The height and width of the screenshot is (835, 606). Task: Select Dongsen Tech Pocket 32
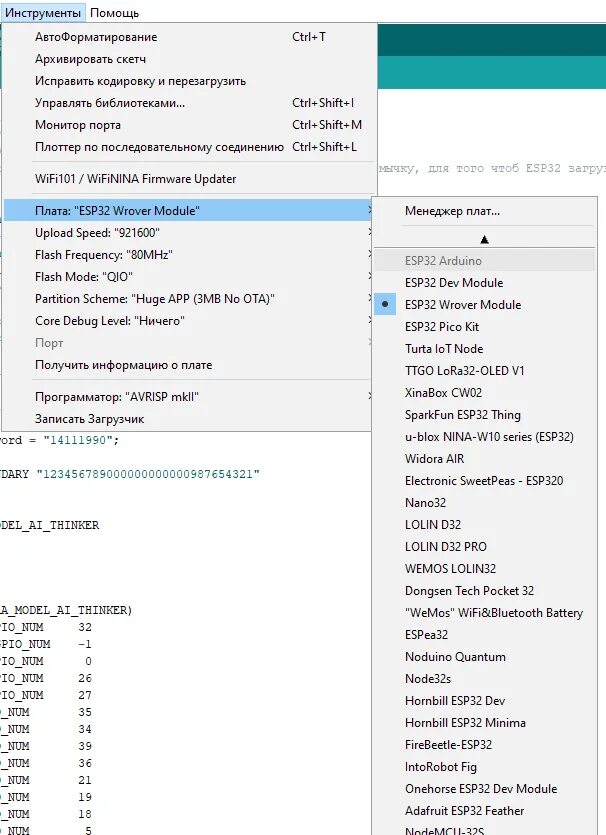click(485, 591)
